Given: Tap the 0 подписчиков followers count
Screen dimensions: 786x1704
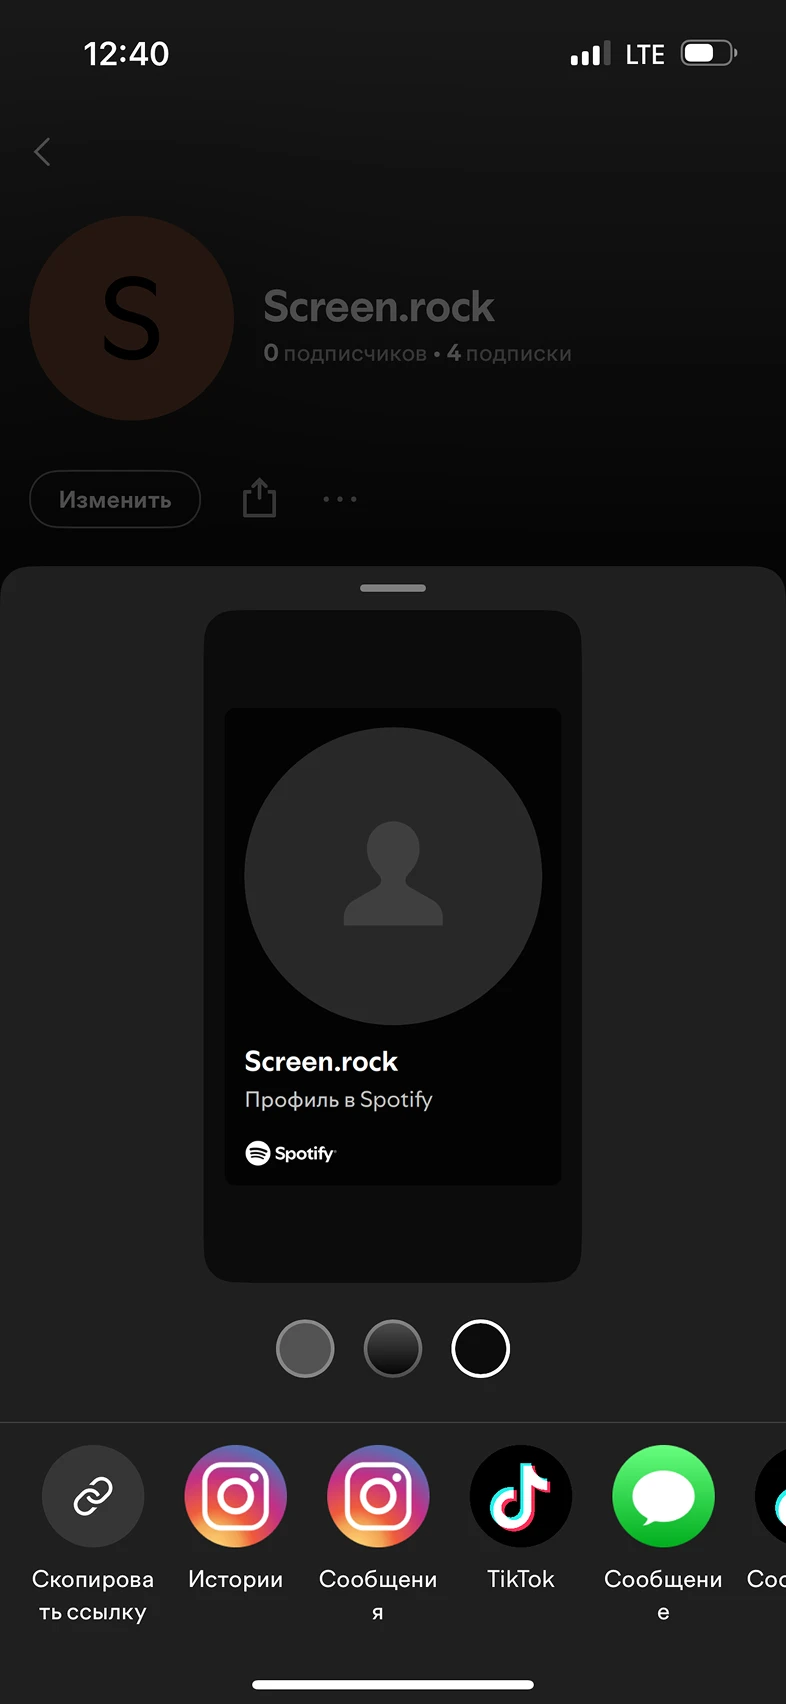Looking at the screenshot, I should [x=345, y=353].
